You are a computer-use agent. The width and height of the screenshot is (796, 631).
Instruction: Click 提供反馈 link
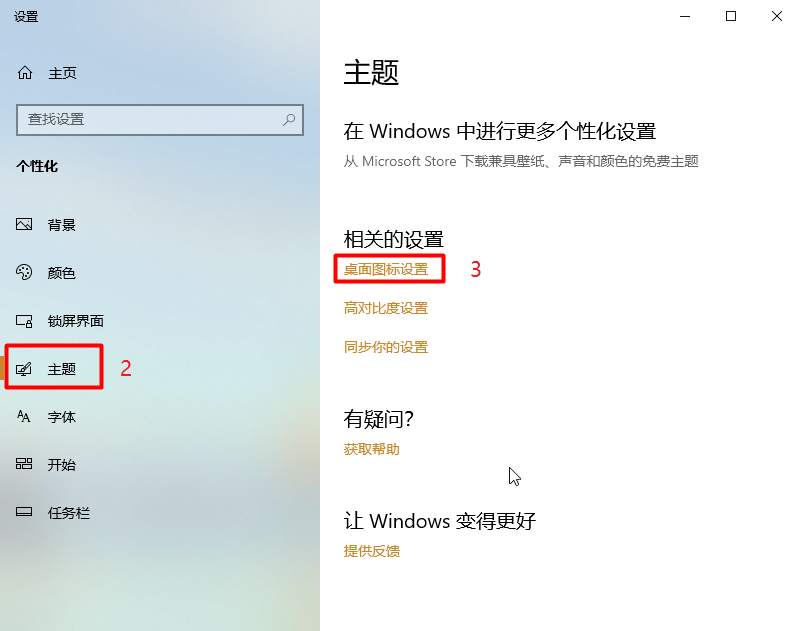[372, 551]
